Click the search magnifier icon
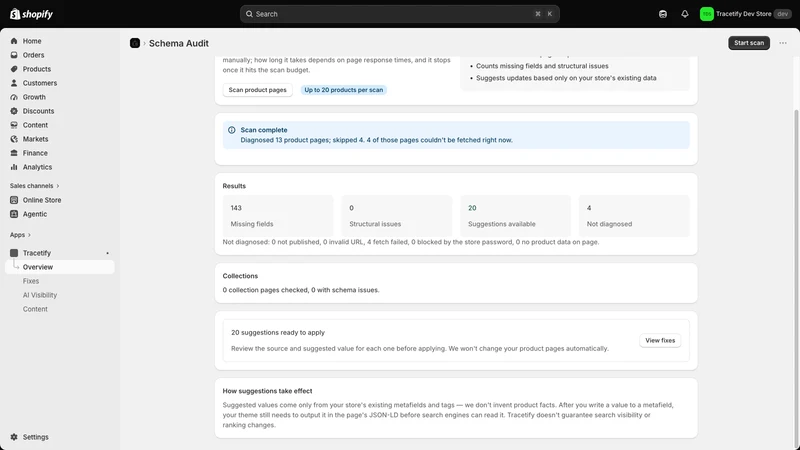800x450 pixels. 249,14
